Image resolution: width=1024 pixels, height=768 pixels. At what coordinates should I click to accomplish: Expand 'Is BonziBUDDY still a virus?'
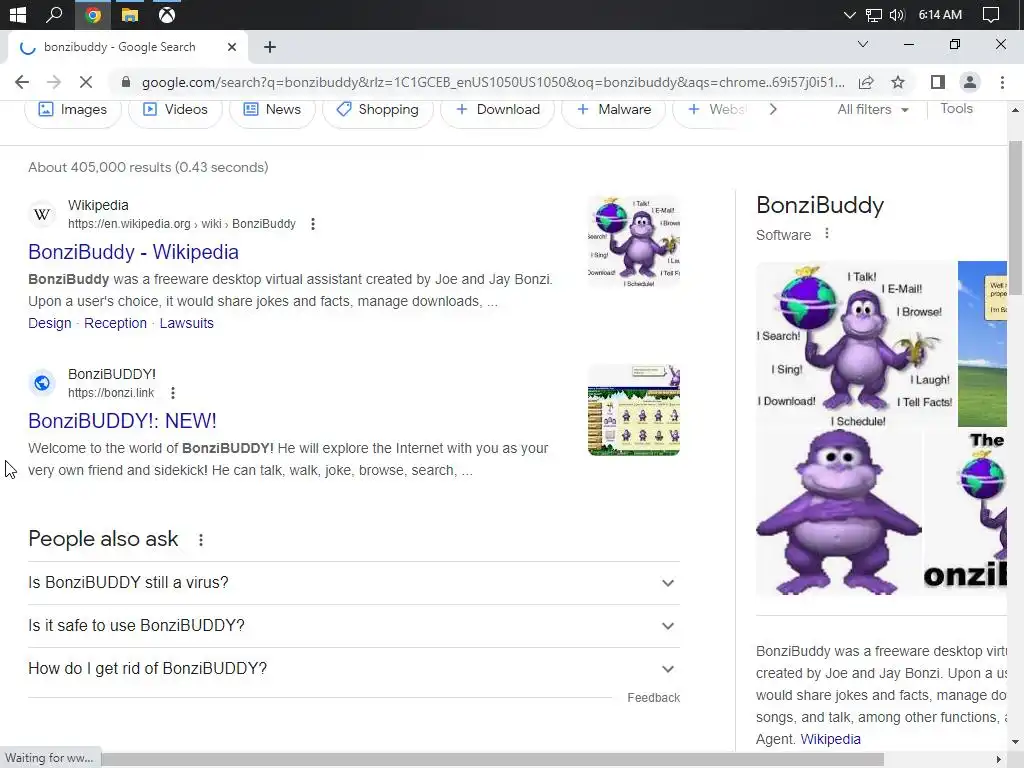point(354,583)
